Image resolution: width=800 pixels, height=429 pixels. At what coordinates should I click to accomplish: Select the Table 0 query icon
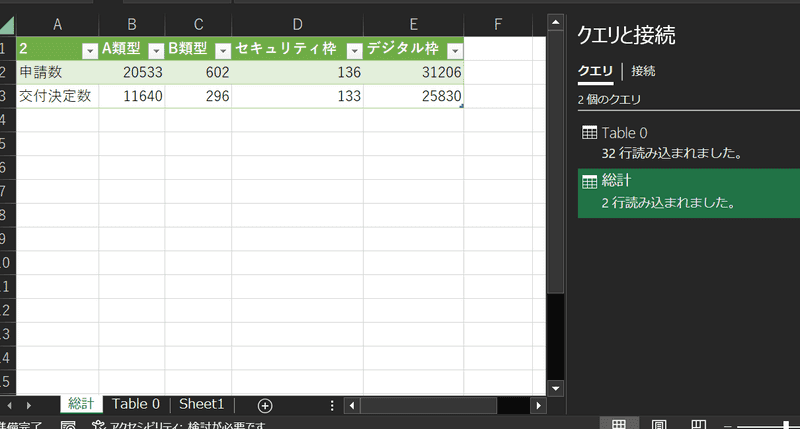point(589,133)
